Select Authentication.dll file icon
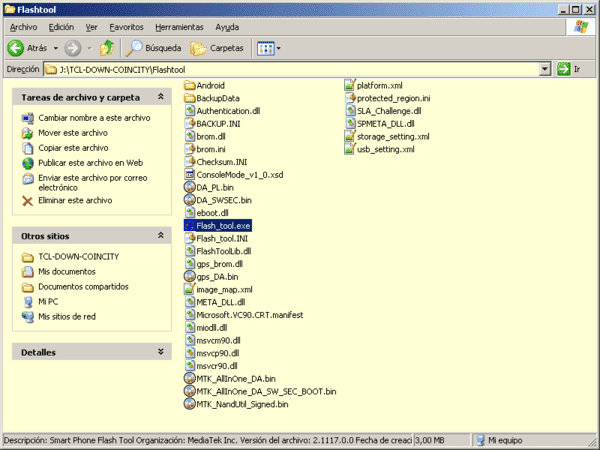Image resolution: width=600 pixels, height=450 pixels. coord(189,111)
